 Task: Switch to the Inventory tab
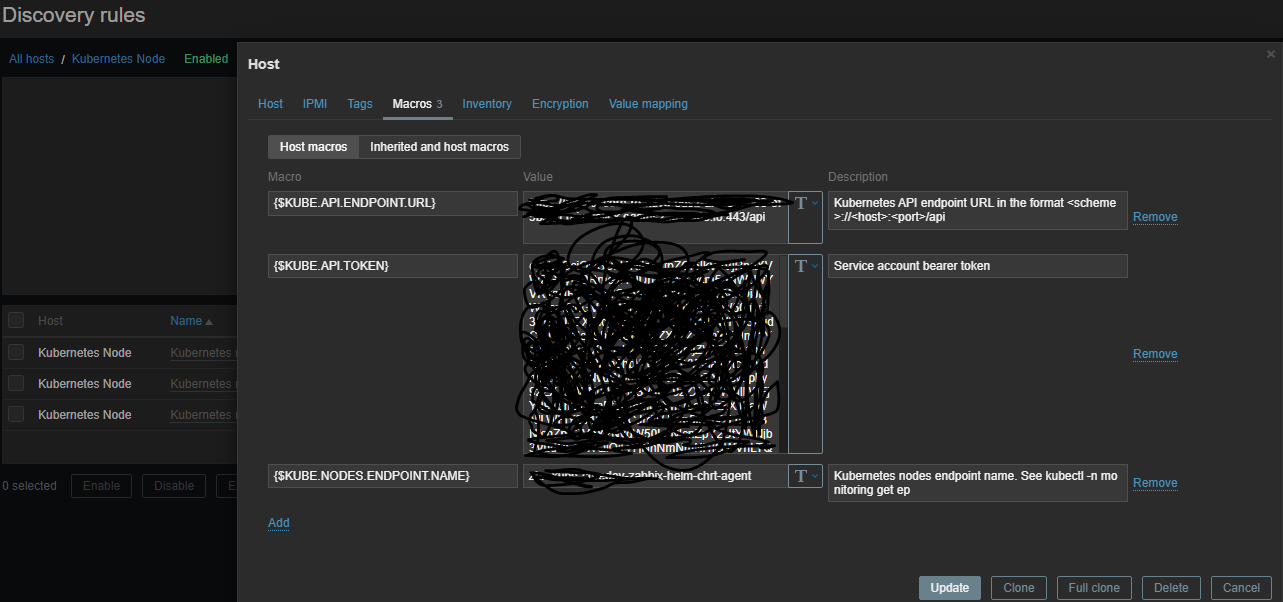pyautogui.click(x=487, y=104)
